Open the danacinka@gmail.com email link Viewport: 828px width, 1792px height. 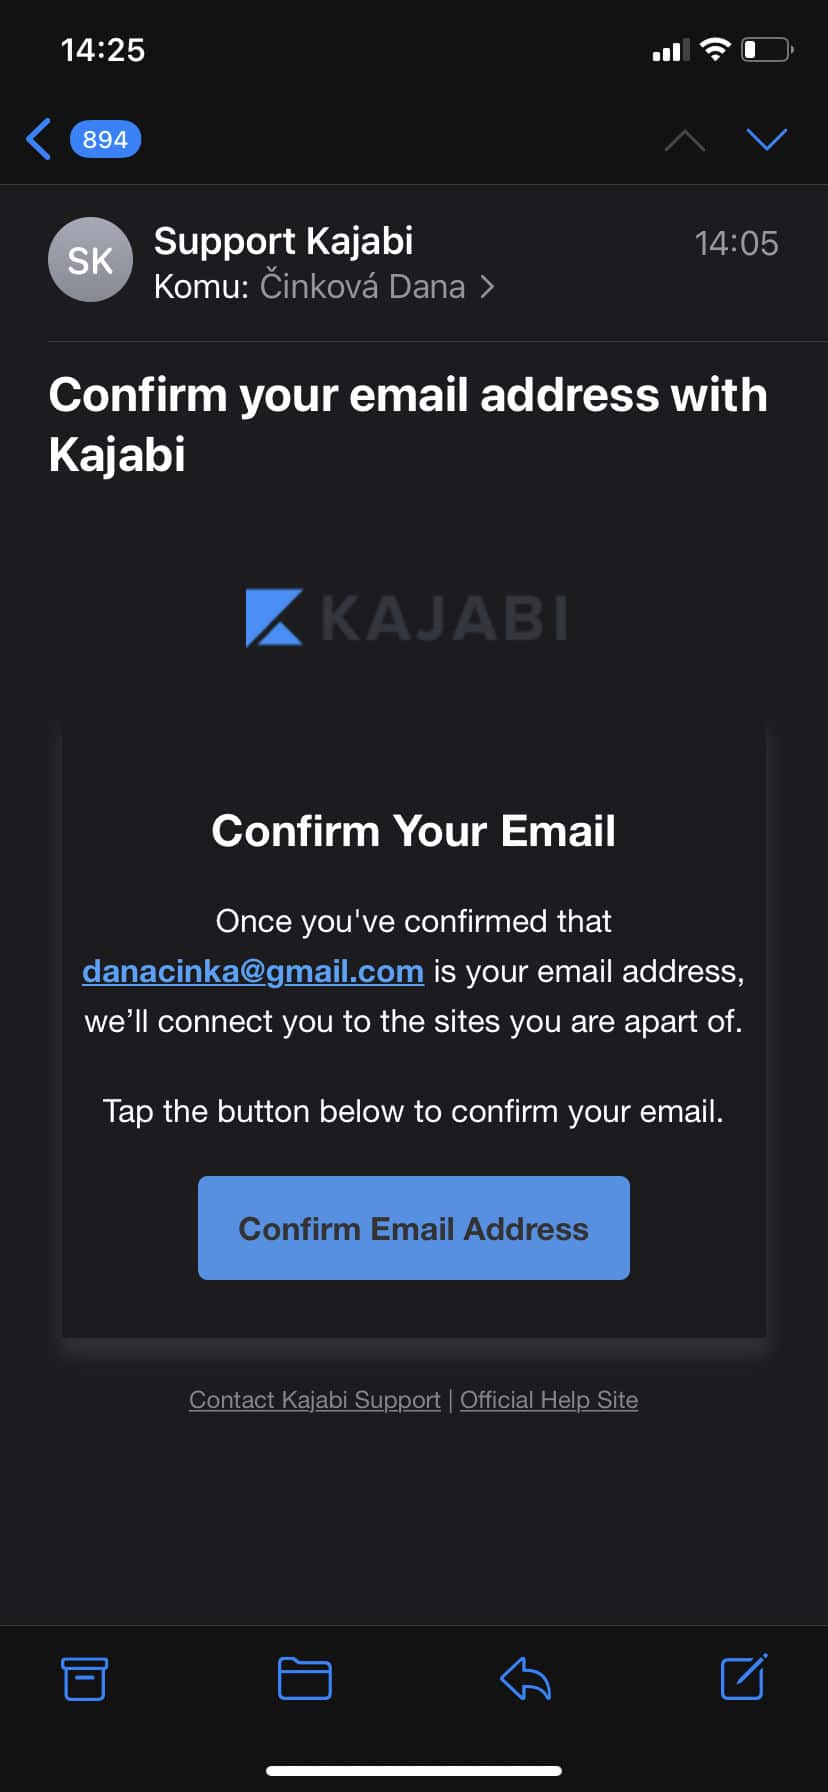pos(253,971)
